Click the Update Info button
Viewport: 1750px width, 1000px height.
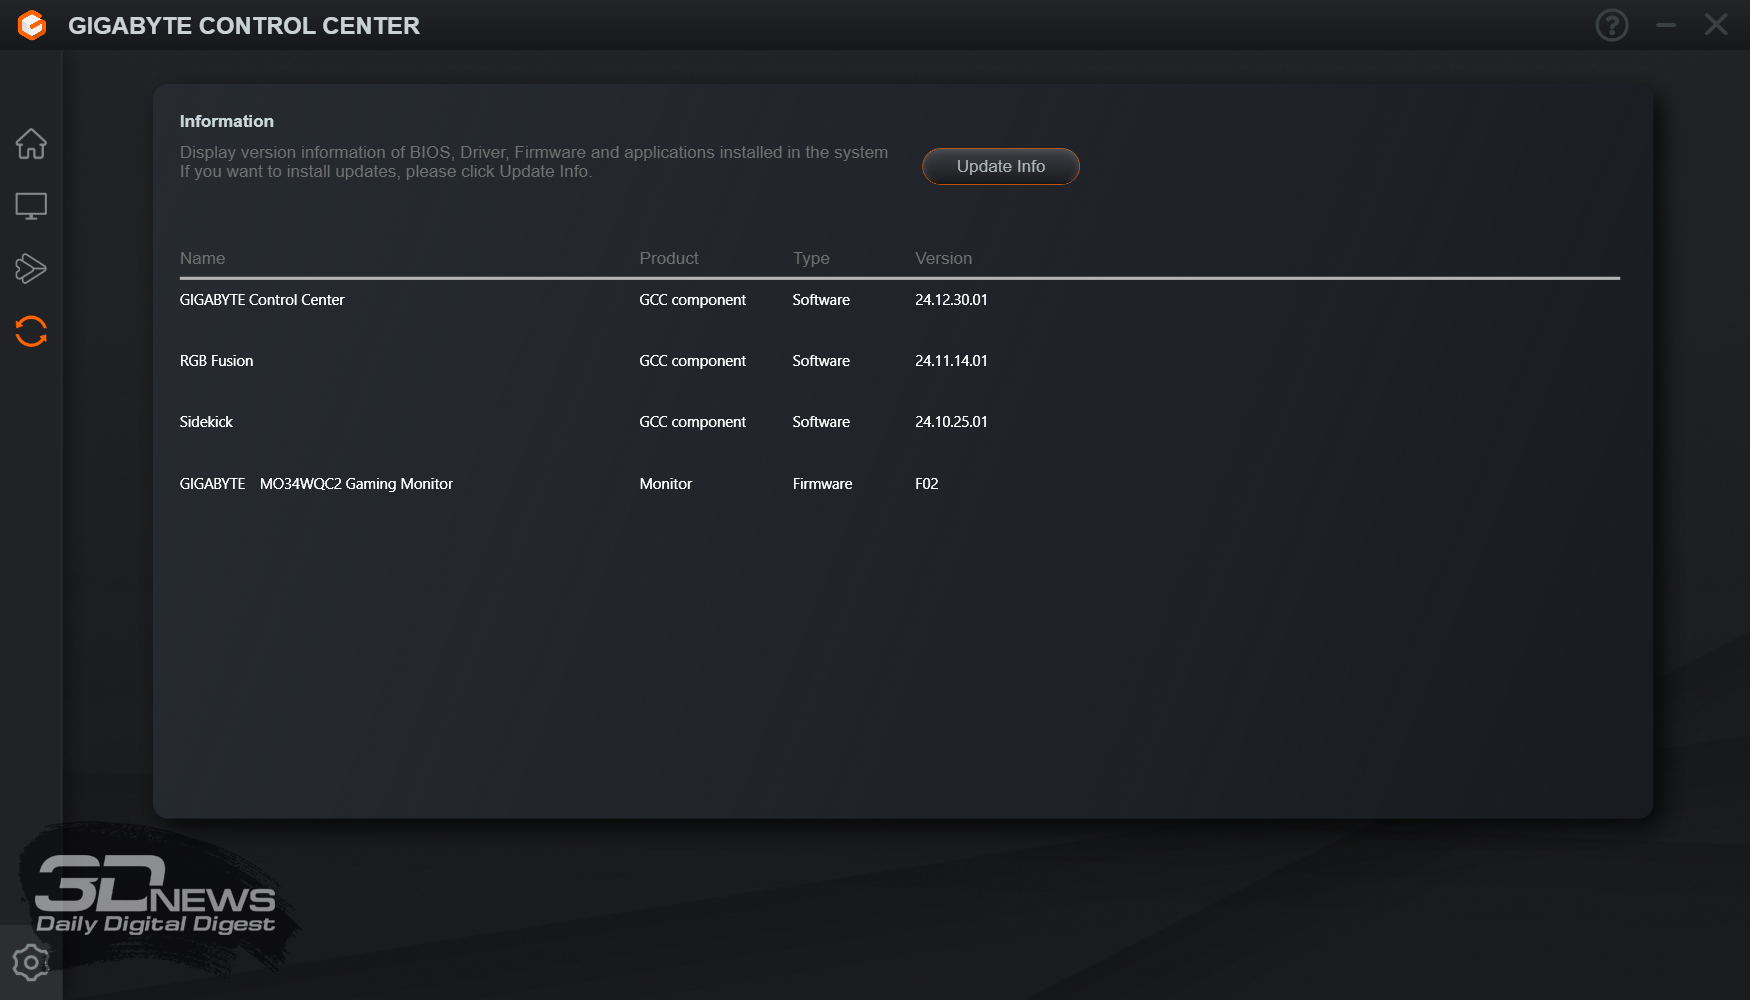(1000, 166)
